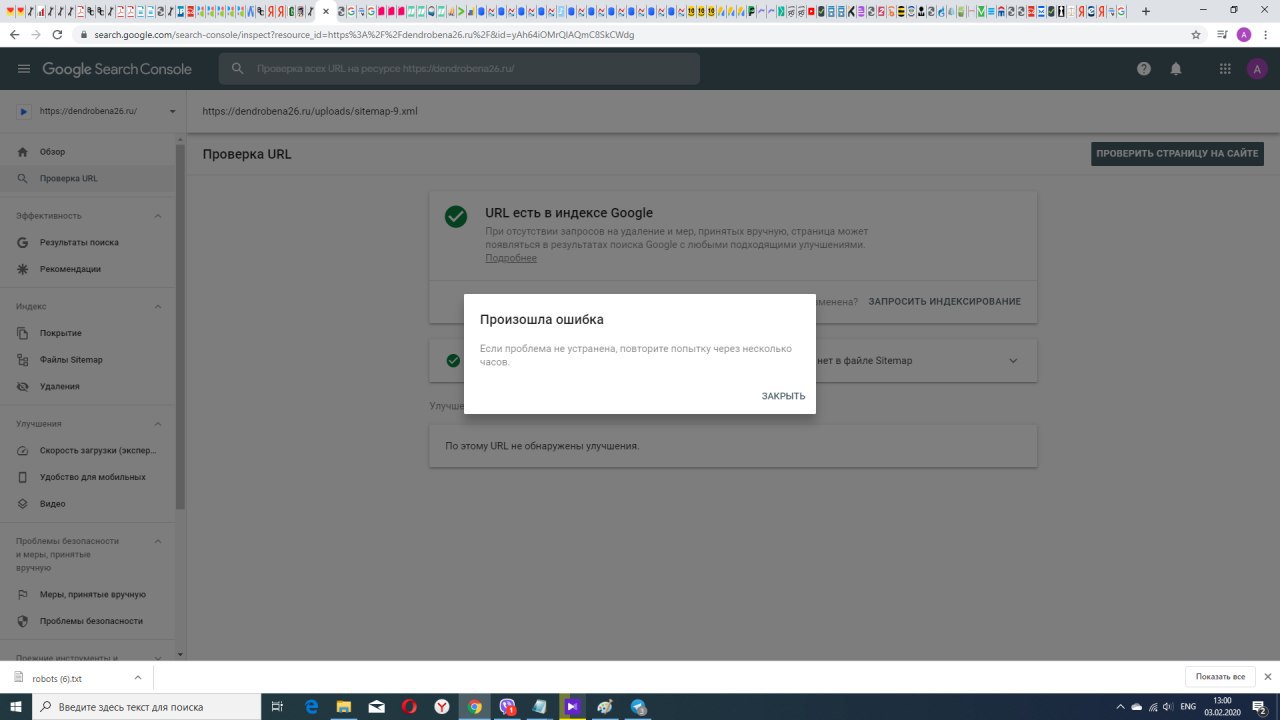Viewport: 1280px width, 720px height.
Task: Click the Файлы Sitemap tree icon
Action: tap(22, 360)
